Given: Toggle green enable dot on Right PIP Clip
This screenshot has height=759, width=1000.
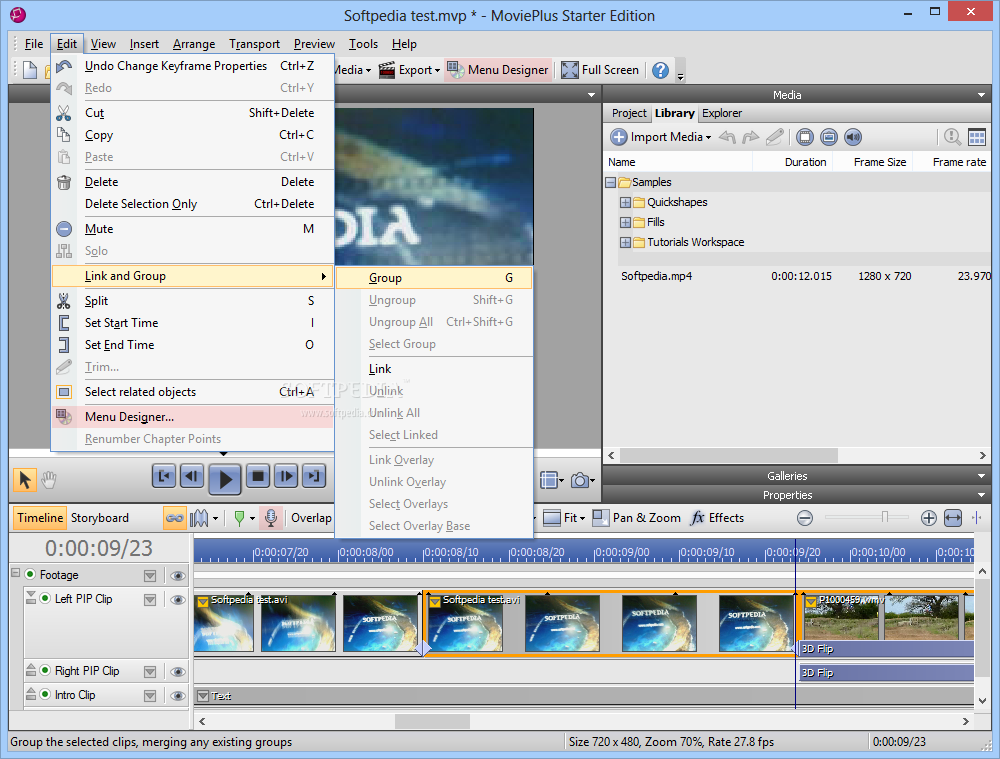Looking at the screenshot, I should pos(45,670).
